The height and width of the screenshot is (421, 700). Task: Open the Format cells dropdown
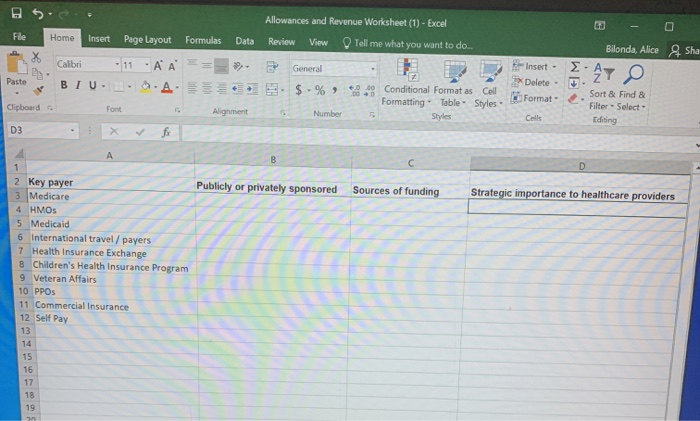[535, 98]
